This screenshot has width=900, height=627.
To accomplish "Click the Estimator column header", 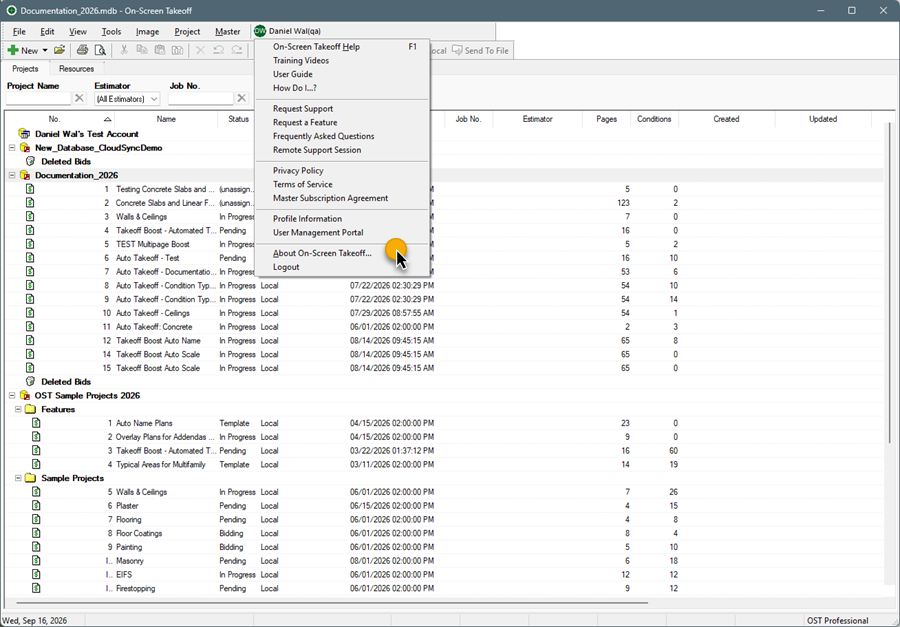I will [537, 119].
